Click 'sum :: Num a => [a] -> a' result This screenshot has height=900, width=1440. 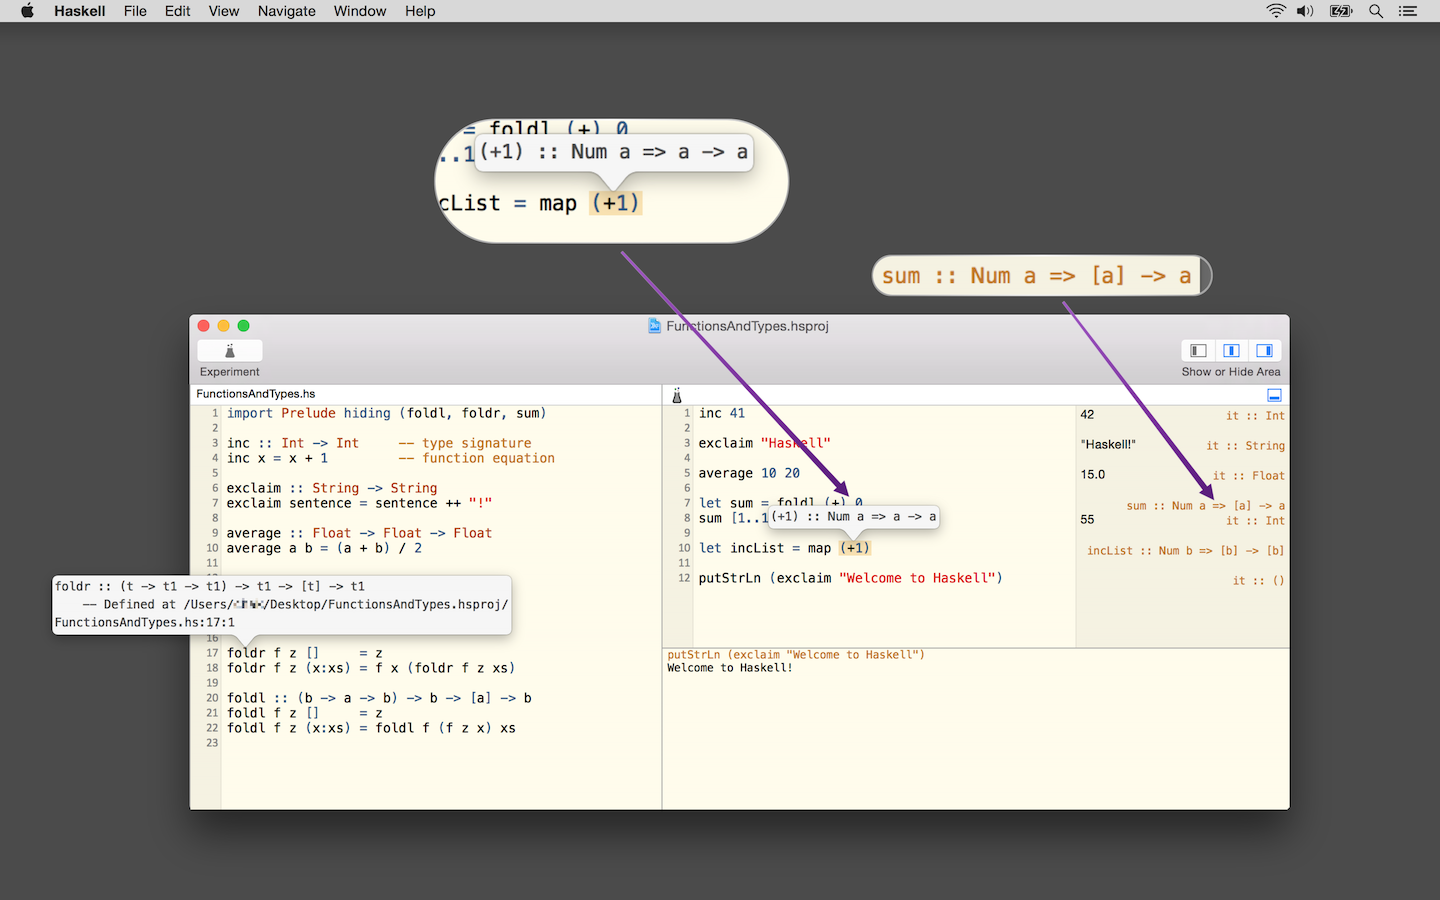[x=1205, y=506]
